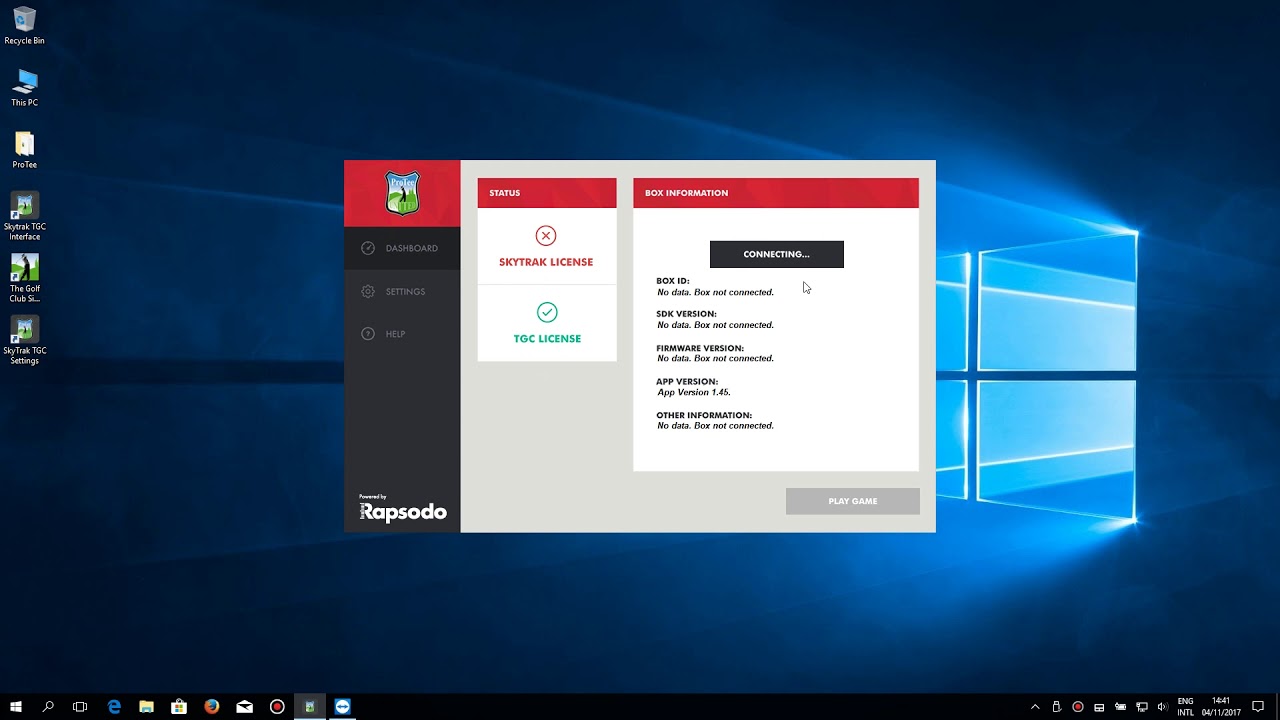The height and width of the screenshot is (720, 1280).
Task: Click the red recording tray icon
Action: tap(1077, 707)
